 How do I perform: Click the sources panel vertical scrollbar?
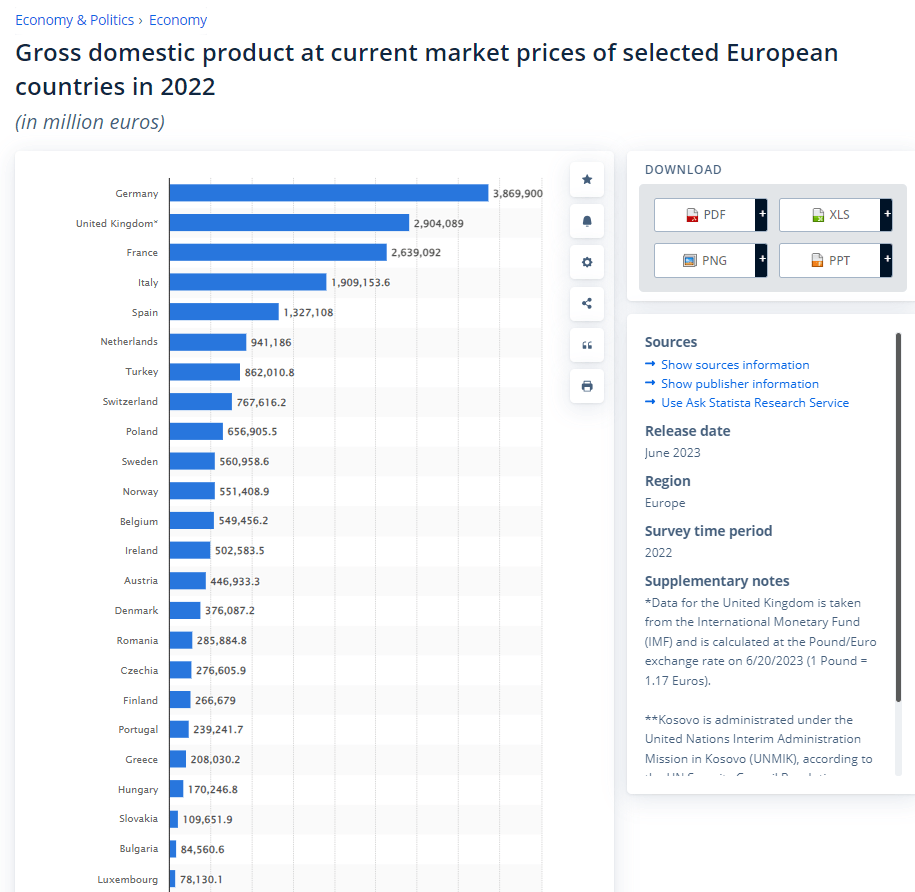pyautogui.click(x=898, y=518)
